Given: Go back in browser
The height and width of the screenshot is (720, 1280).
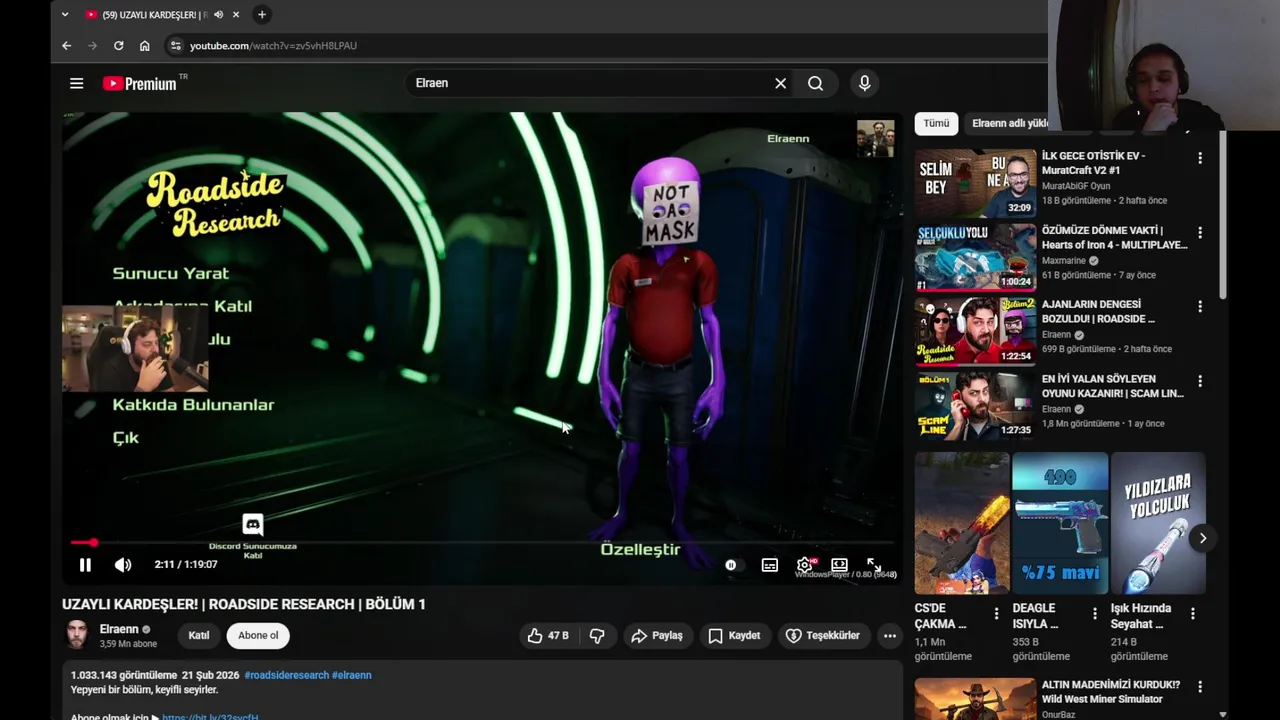Looking at the screenshot, I should [67, 46].
